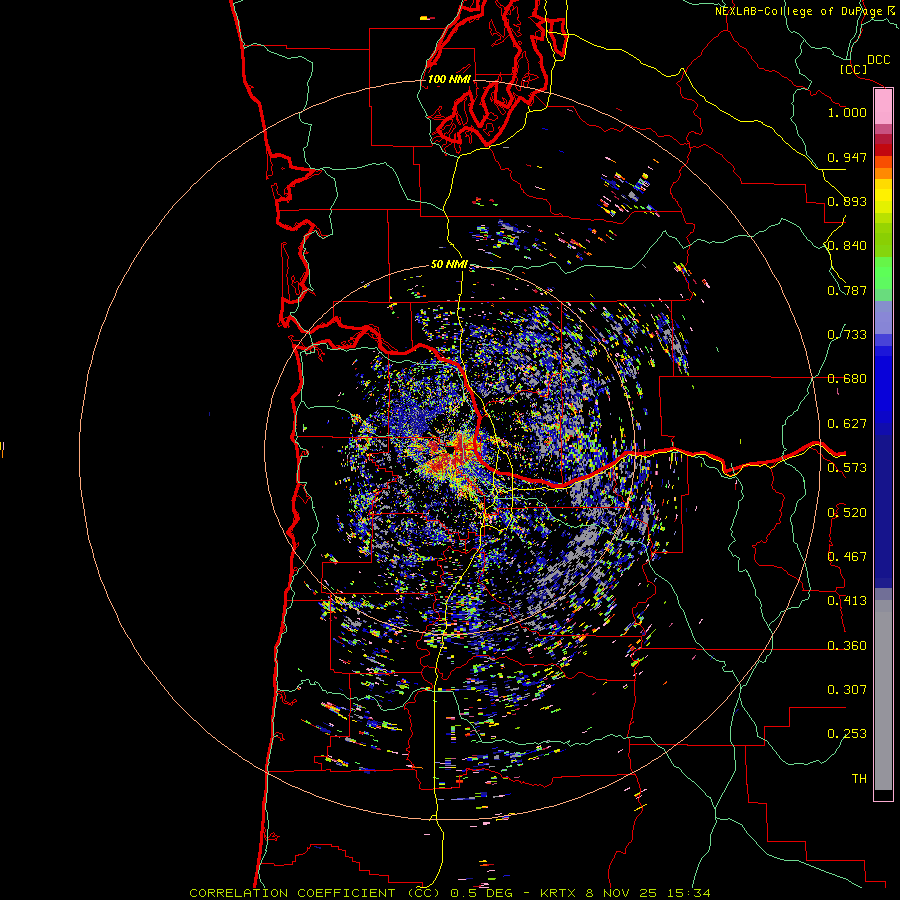This screenshot has width=900, height=900.
Task: Pick the bright green segment of color bar
Action: click(883, 273)
